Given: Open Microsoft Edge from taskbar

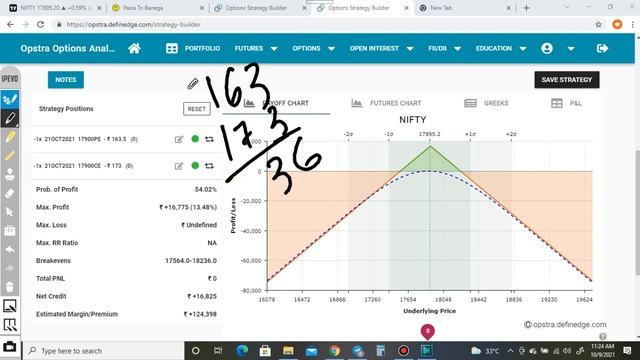Looking at the screenshot, I should pos(242,351).
